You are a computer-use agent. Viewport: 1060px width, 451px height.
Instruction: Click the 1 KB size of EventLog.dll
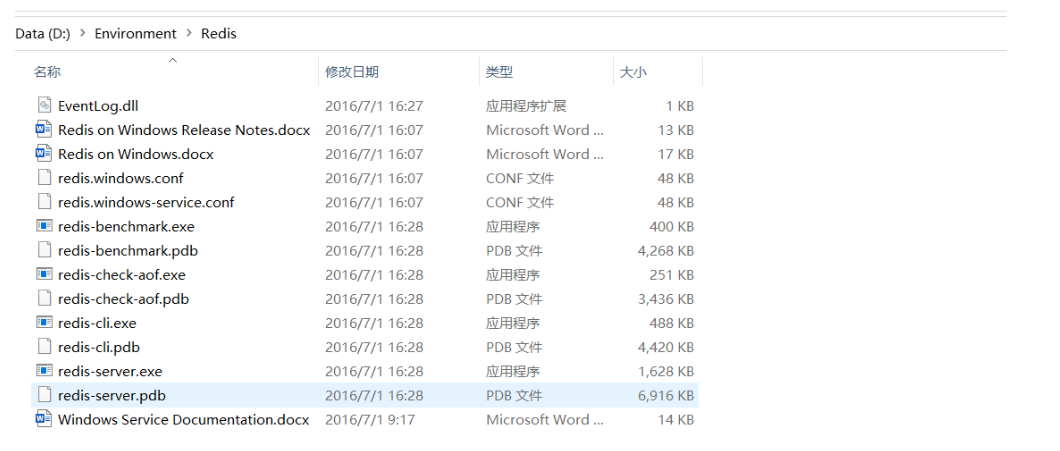(680, 105)
